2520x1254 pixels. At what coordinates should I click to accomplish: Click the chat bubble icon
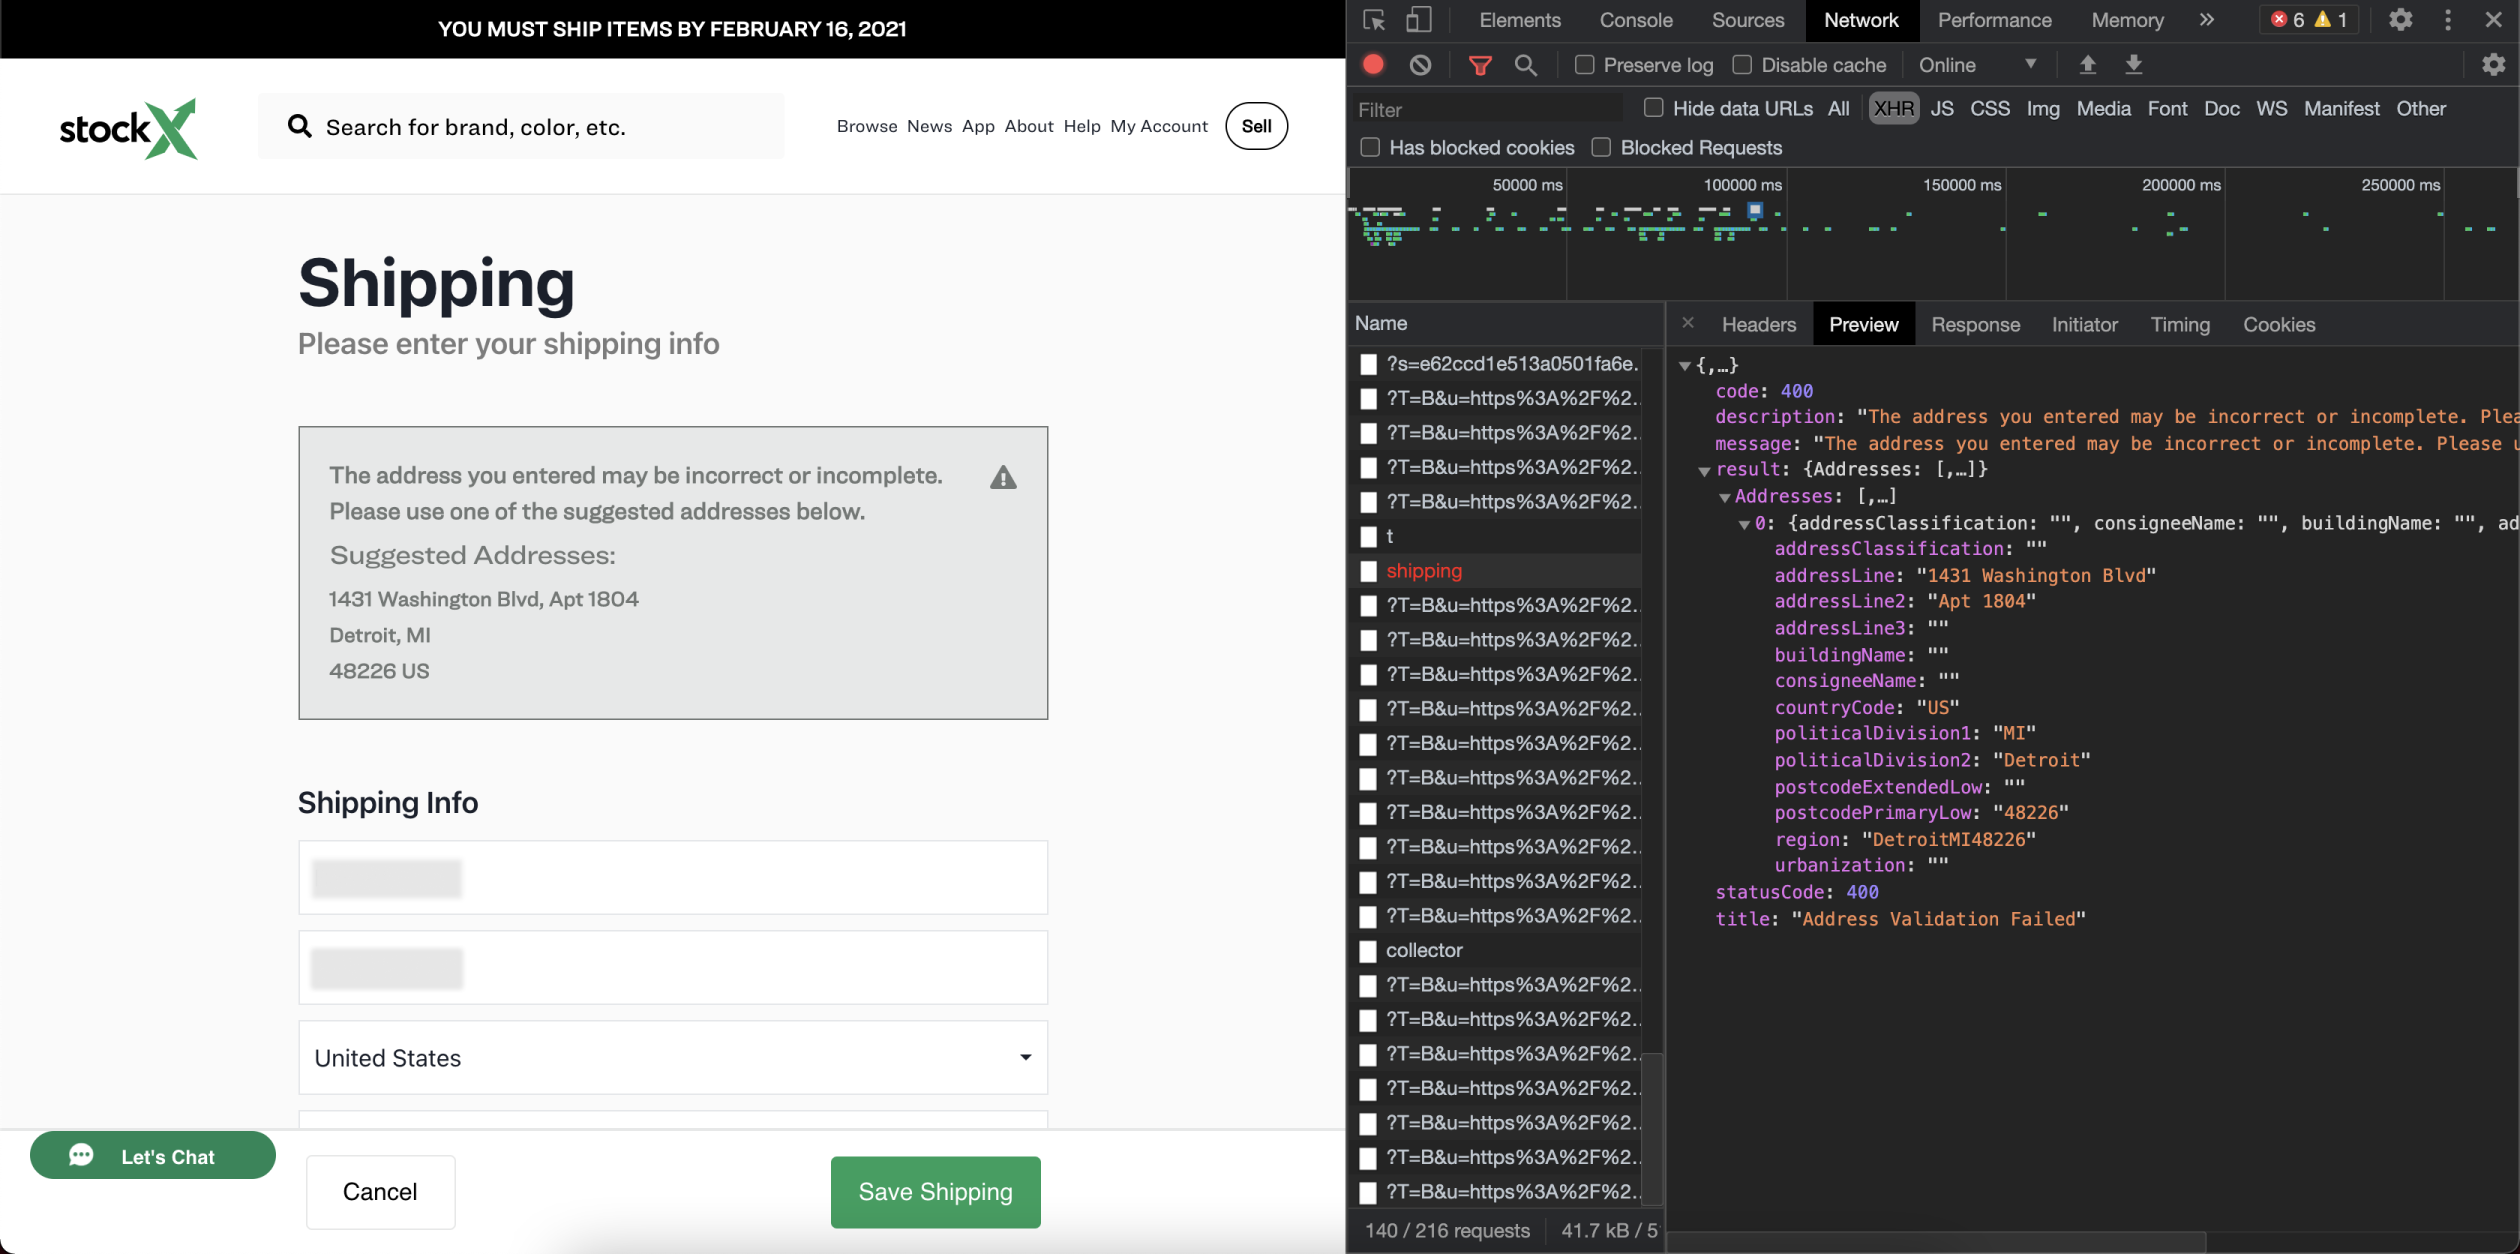click(x=81, y=1156)
